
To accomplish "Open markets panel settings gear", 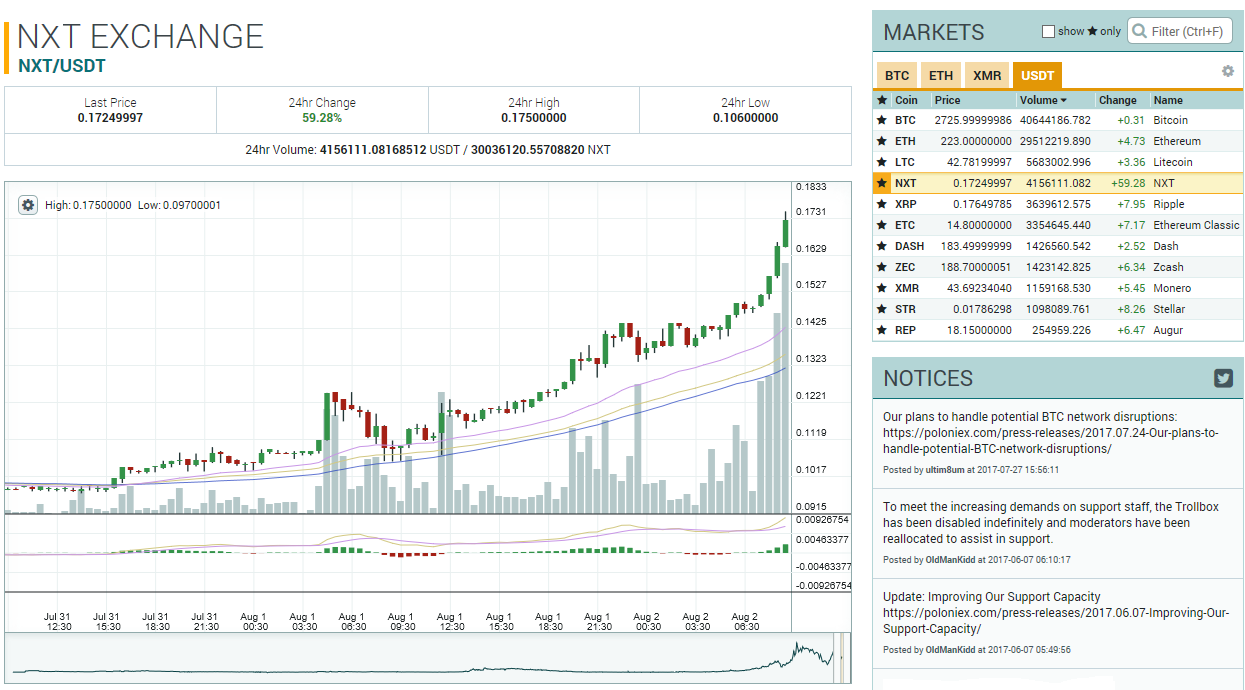I will coord(1228,71).
